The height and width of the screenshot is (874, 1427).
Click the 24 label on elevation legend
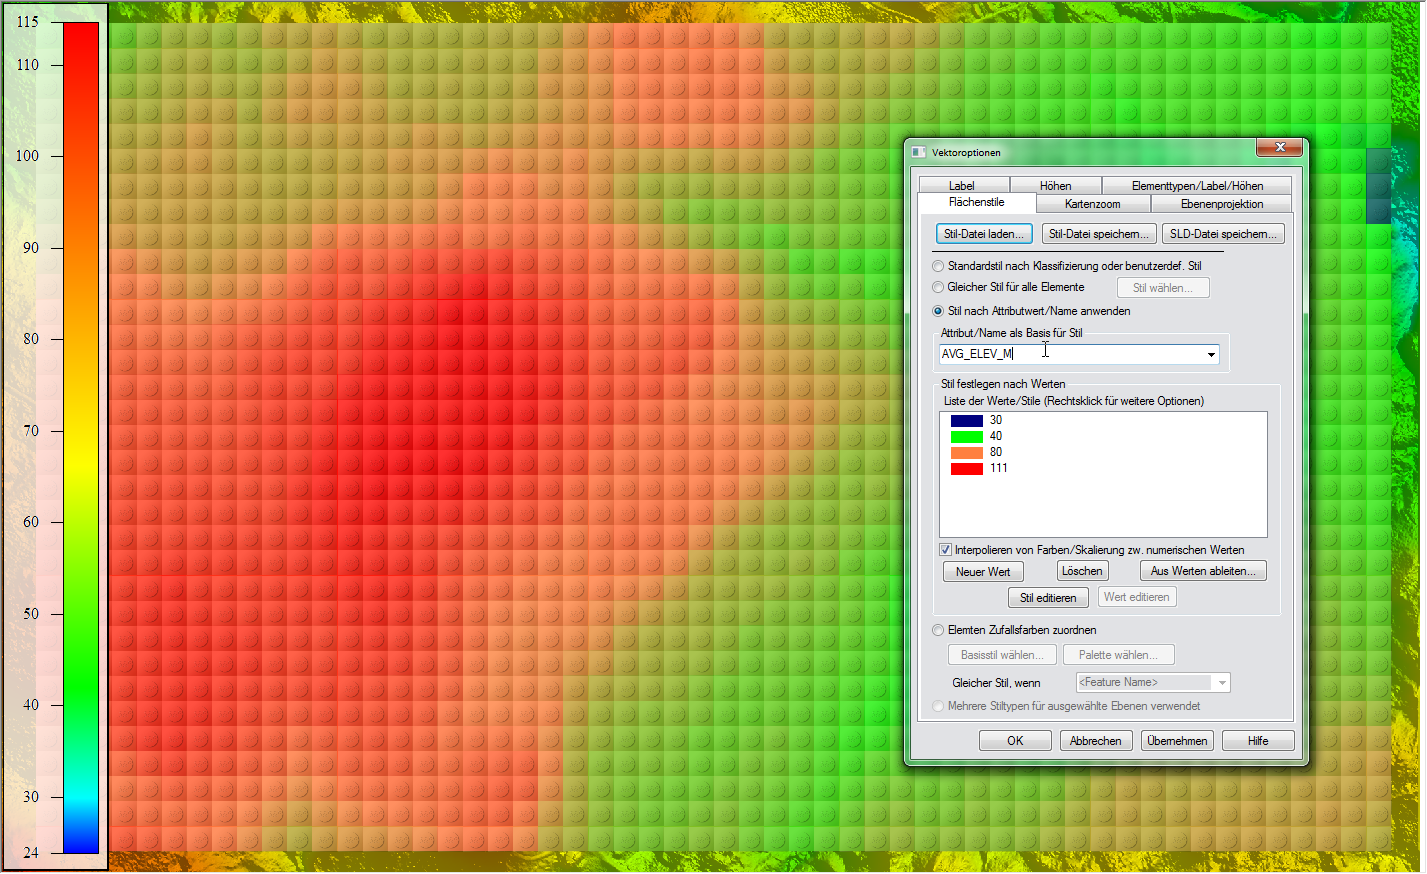tap(31, 853)
